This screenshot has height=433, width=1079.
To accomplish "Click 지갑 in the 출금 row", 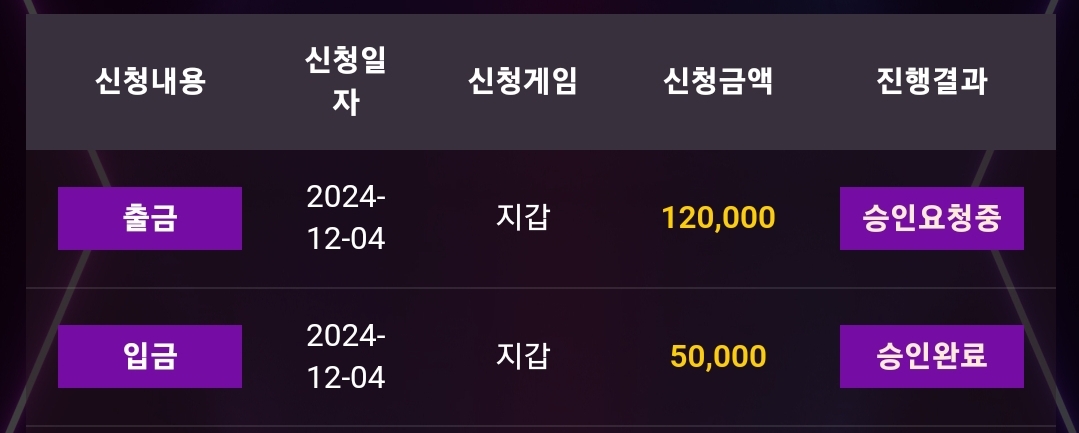I will click(522, 218).
